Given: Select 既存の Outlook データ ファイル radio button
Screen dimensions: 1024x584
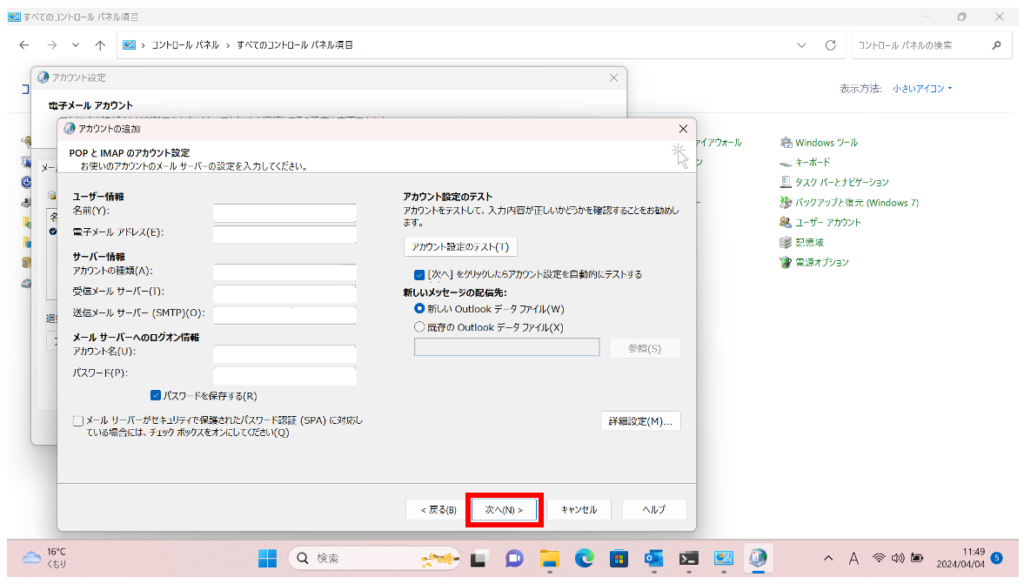Looking at the screenshot, I should coord(419,327).
